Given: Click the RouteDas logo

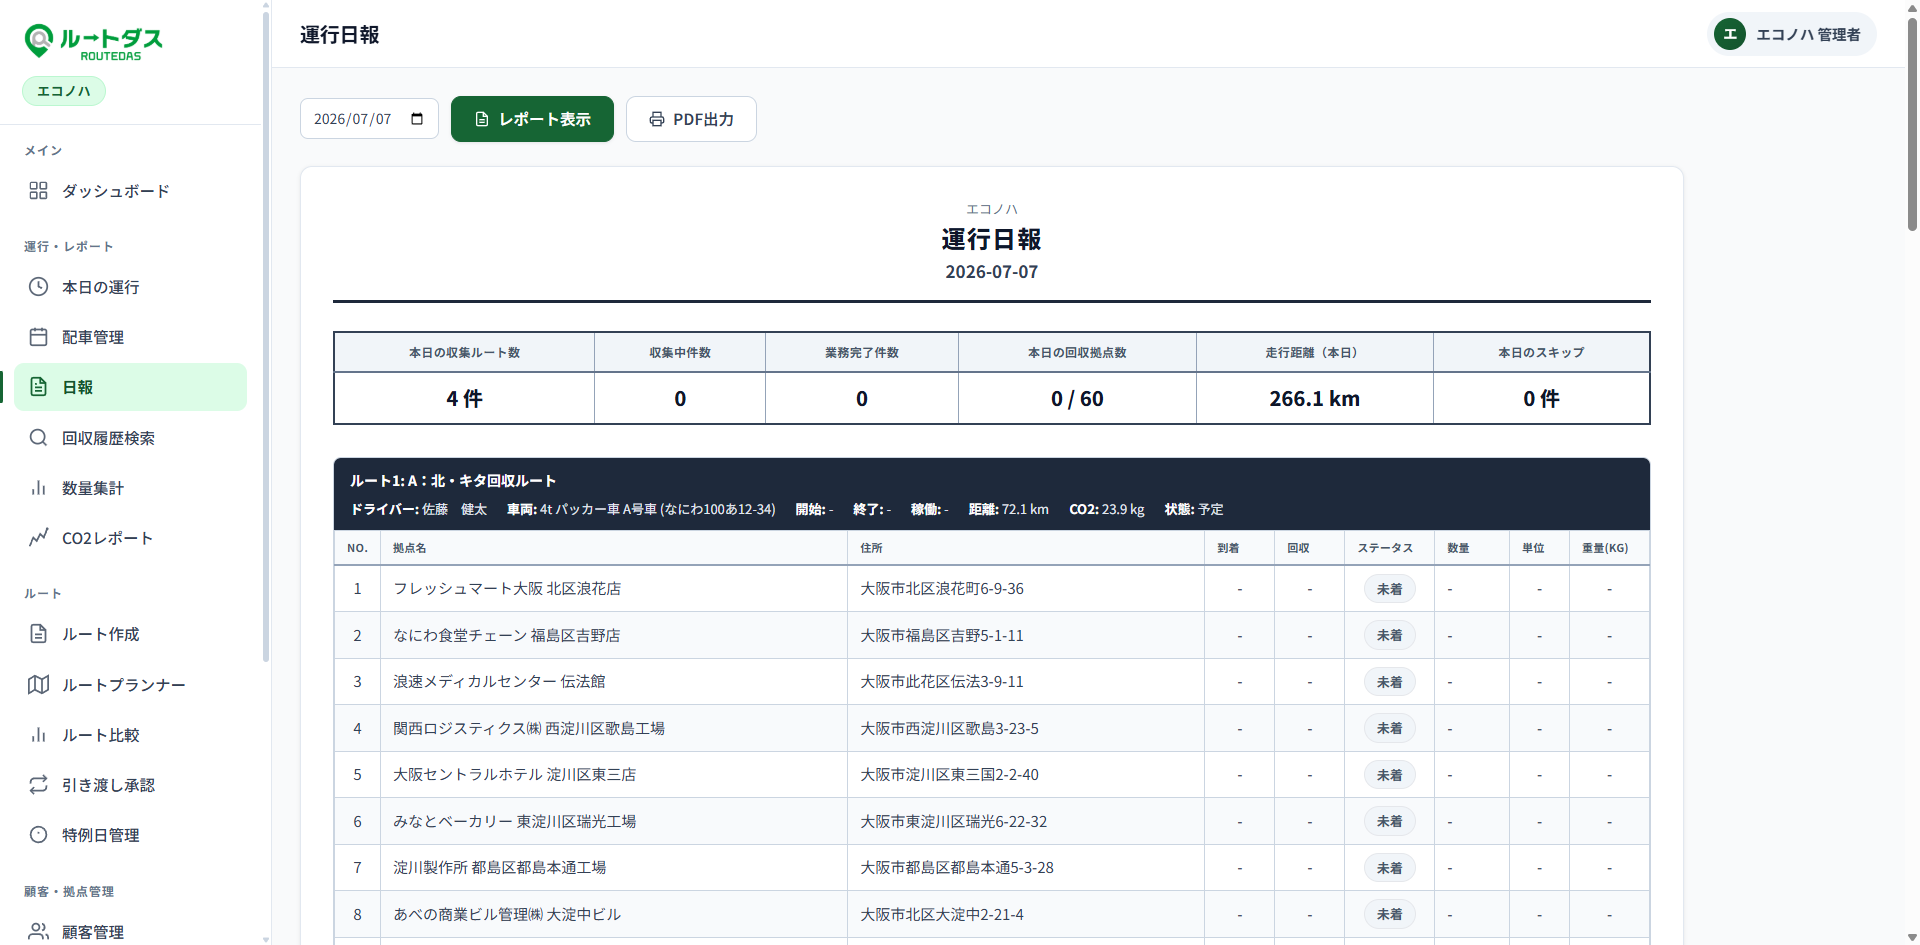Looking at the screenshot, I should [93, 42].
